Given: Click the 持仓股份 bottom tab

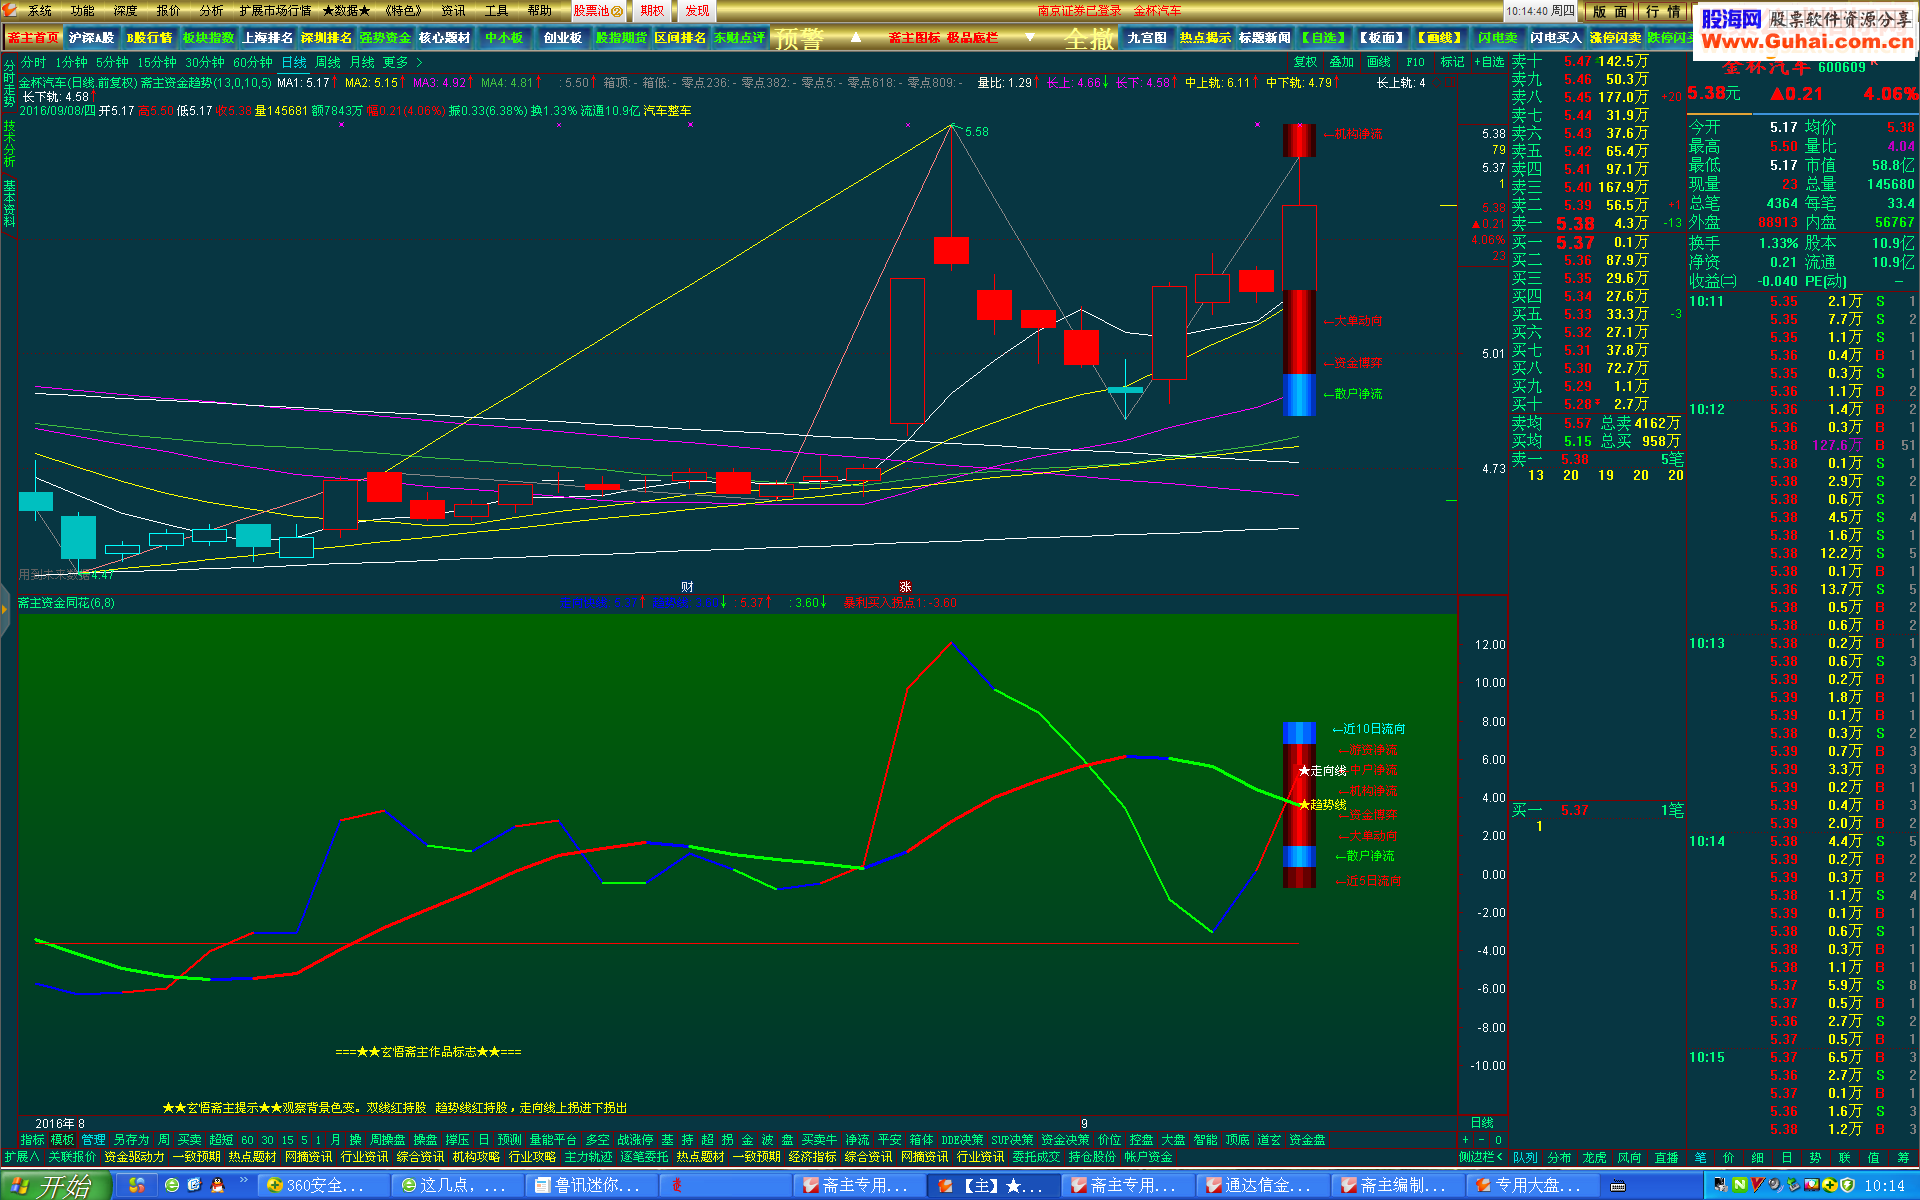Looking at the screenshot, I should coord(1092,1157).
